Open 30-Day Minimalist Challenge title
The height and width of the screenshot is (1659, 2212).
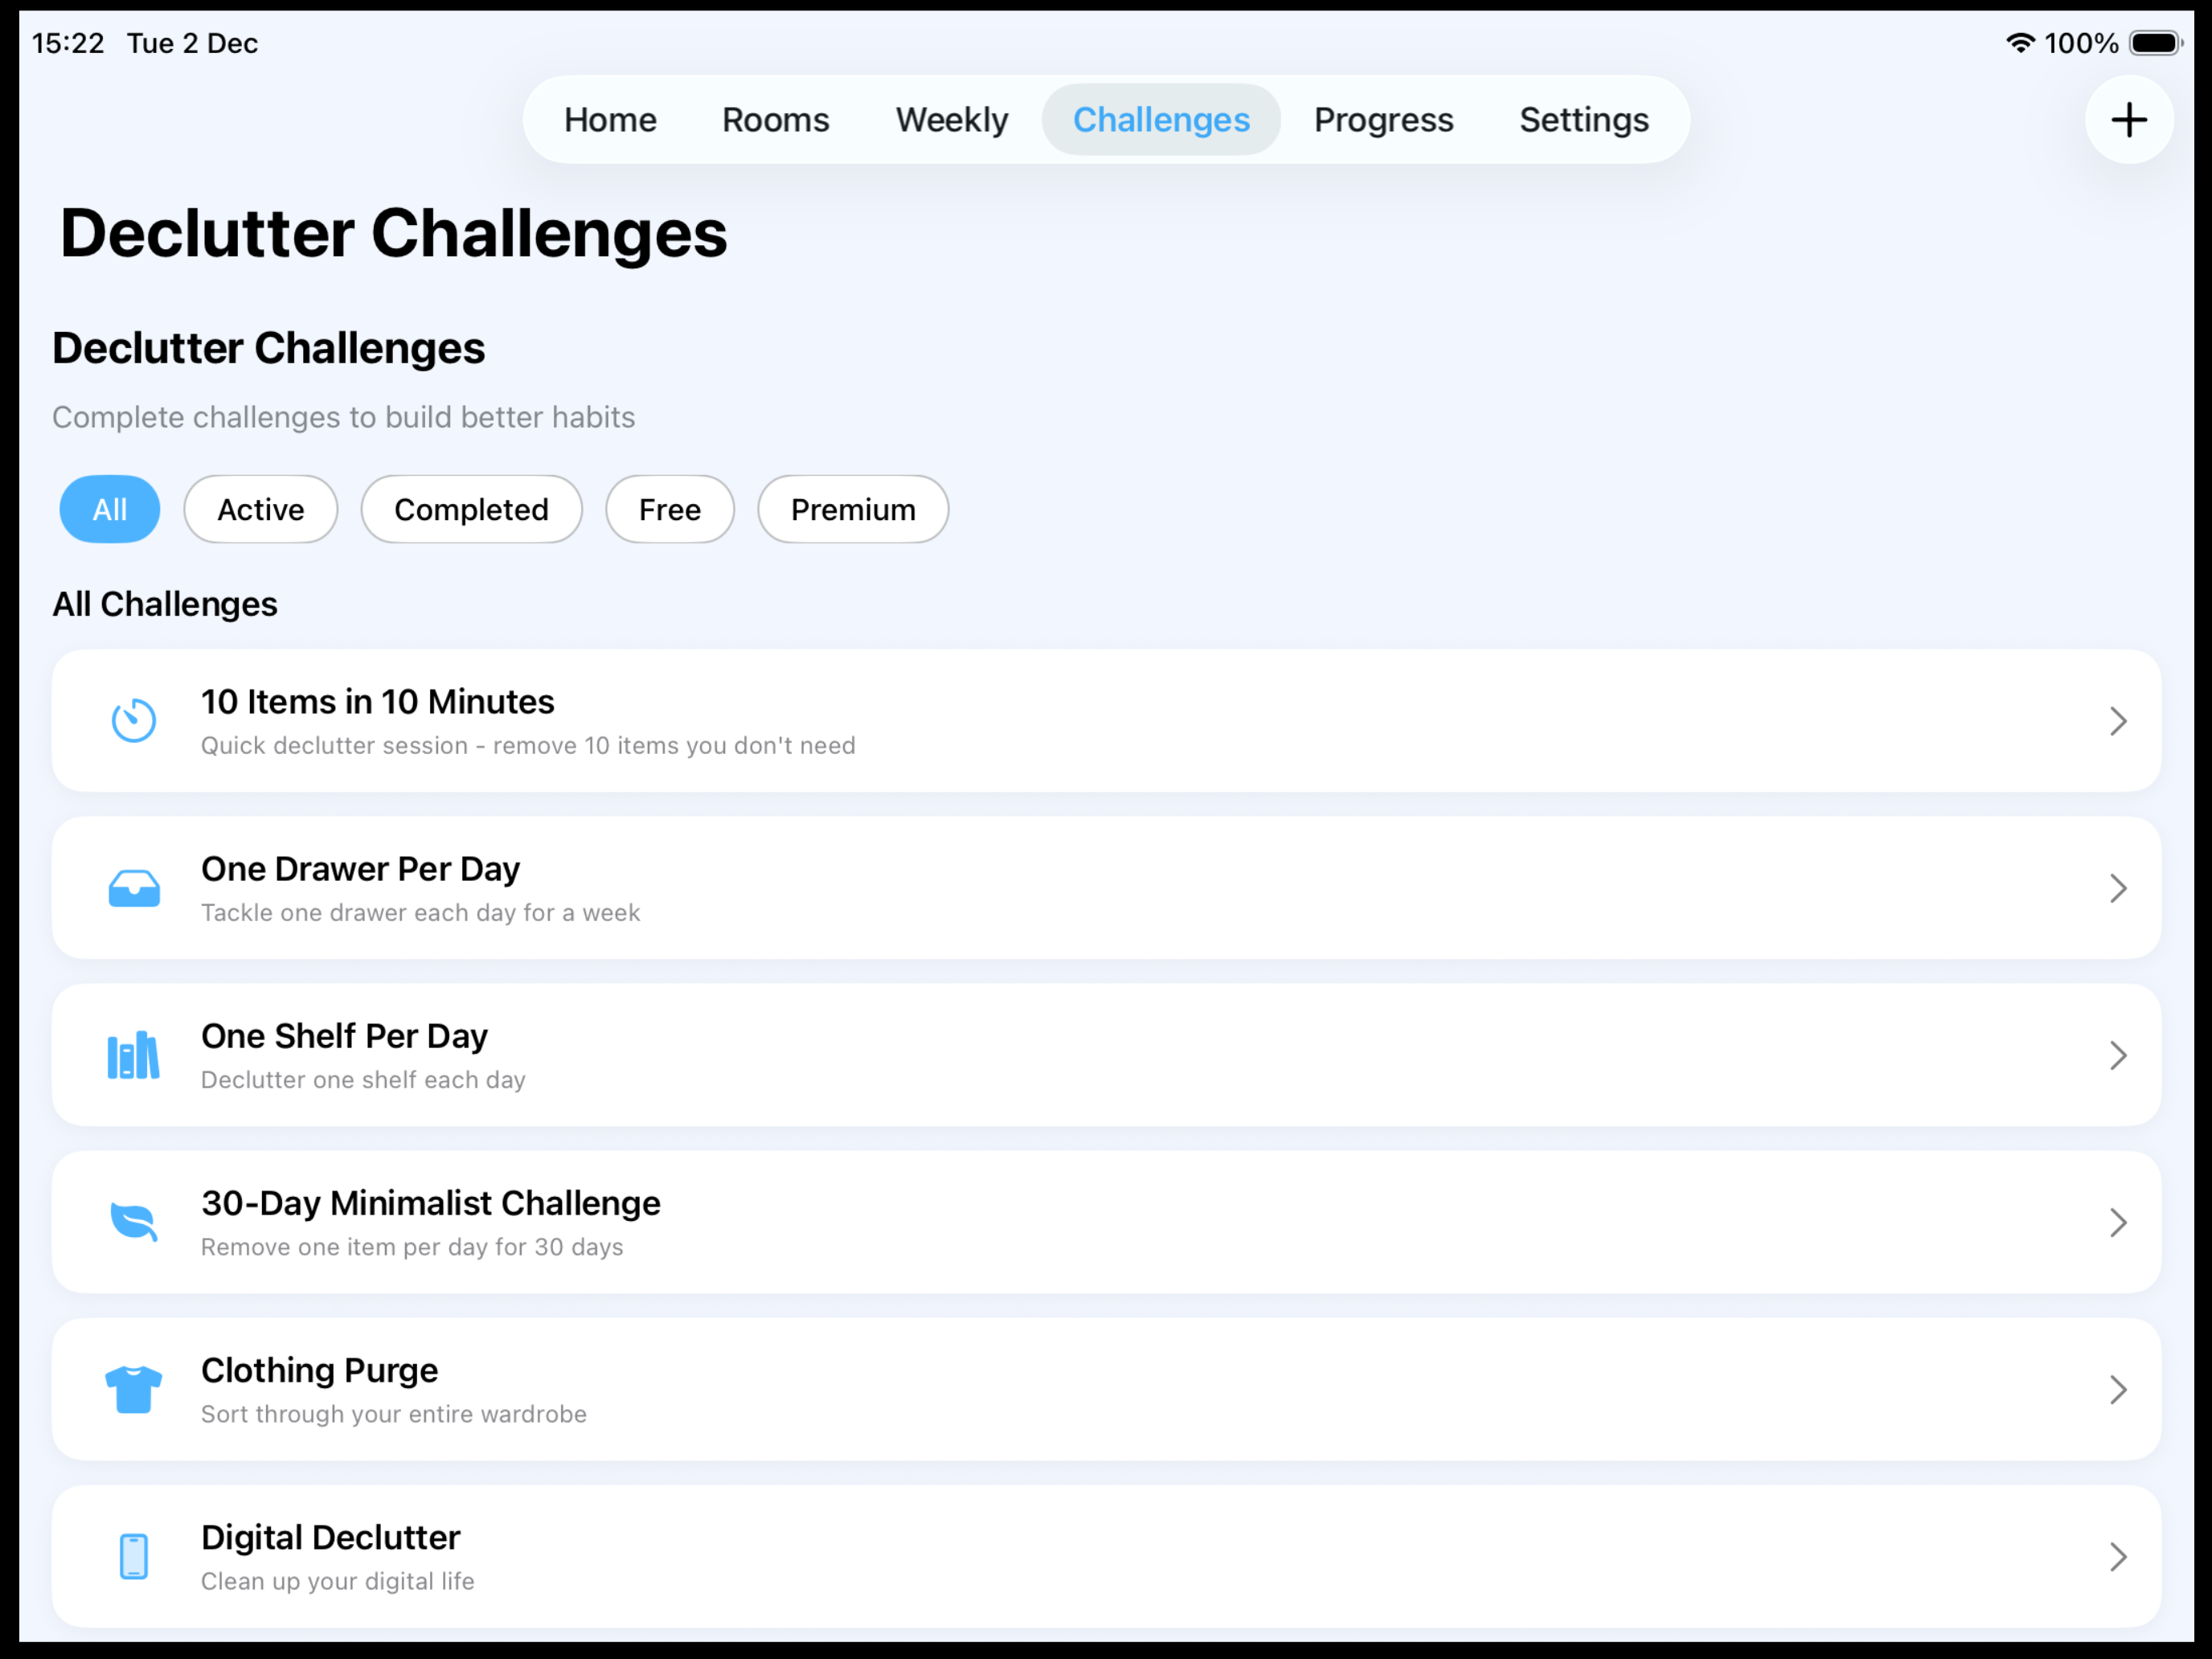[431, 1203]
